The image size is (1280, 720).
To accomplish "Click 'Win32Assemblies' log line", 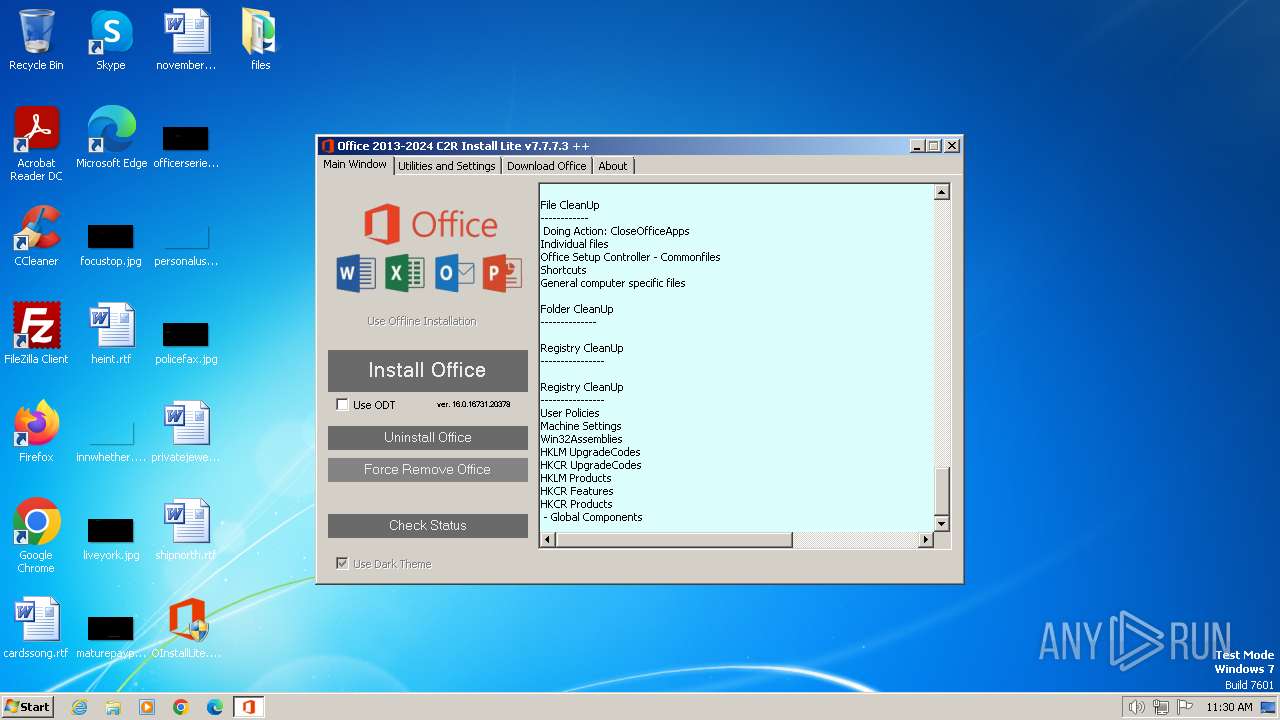I will pyautogui.click(x=581, y=439).
